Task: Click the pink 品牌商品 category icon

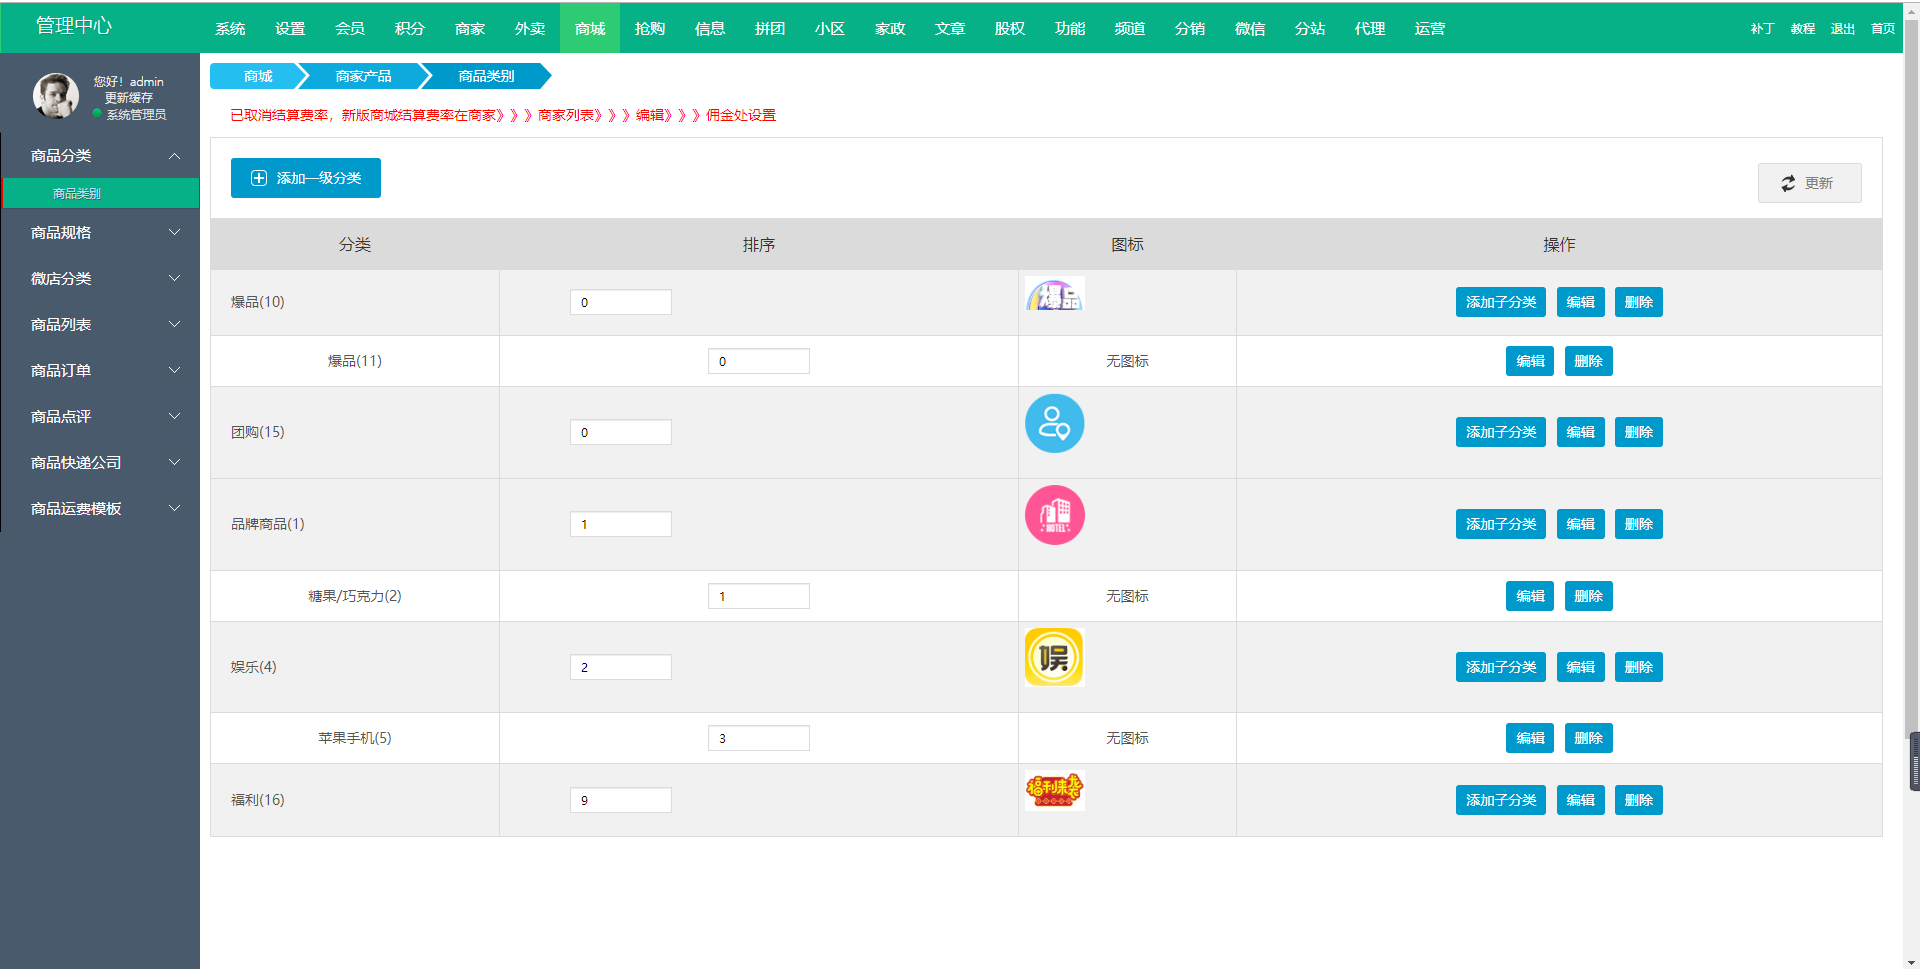Action: click(x=1054, y=515)
